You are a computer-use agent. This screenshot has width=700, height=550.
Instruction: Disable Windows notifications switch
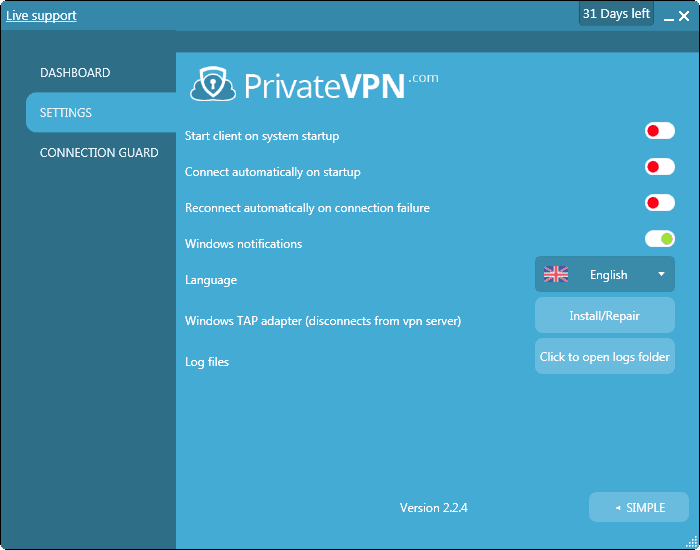[659, 239]
